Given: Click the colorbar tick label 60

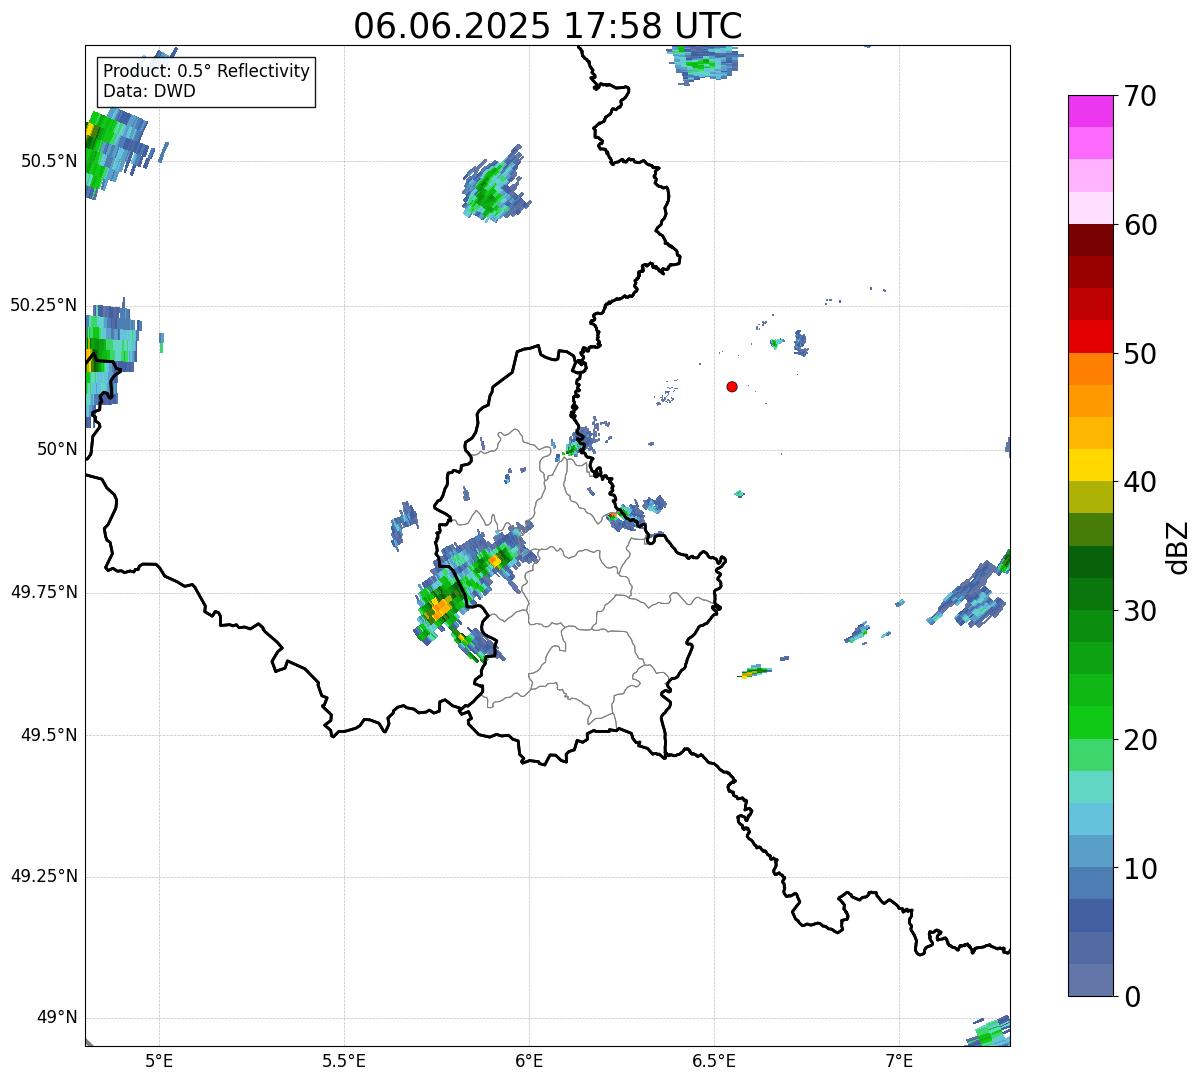Looking at the screenshot, I should (1140, 225).
